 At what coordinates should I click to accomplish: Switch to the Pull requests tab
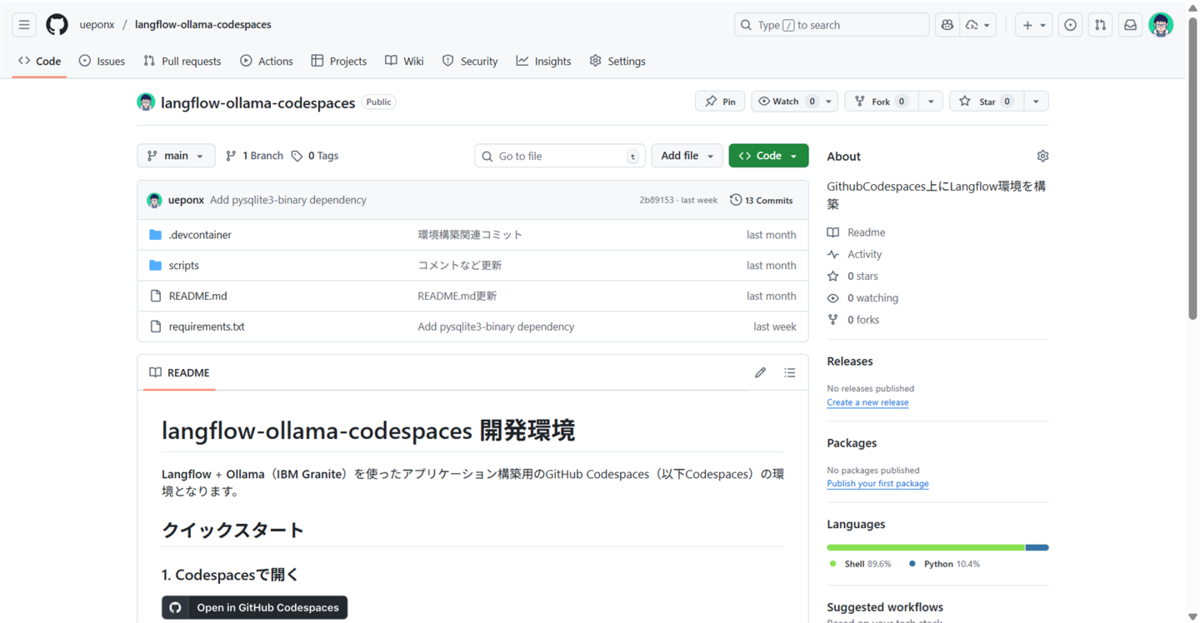click(182, 61)
